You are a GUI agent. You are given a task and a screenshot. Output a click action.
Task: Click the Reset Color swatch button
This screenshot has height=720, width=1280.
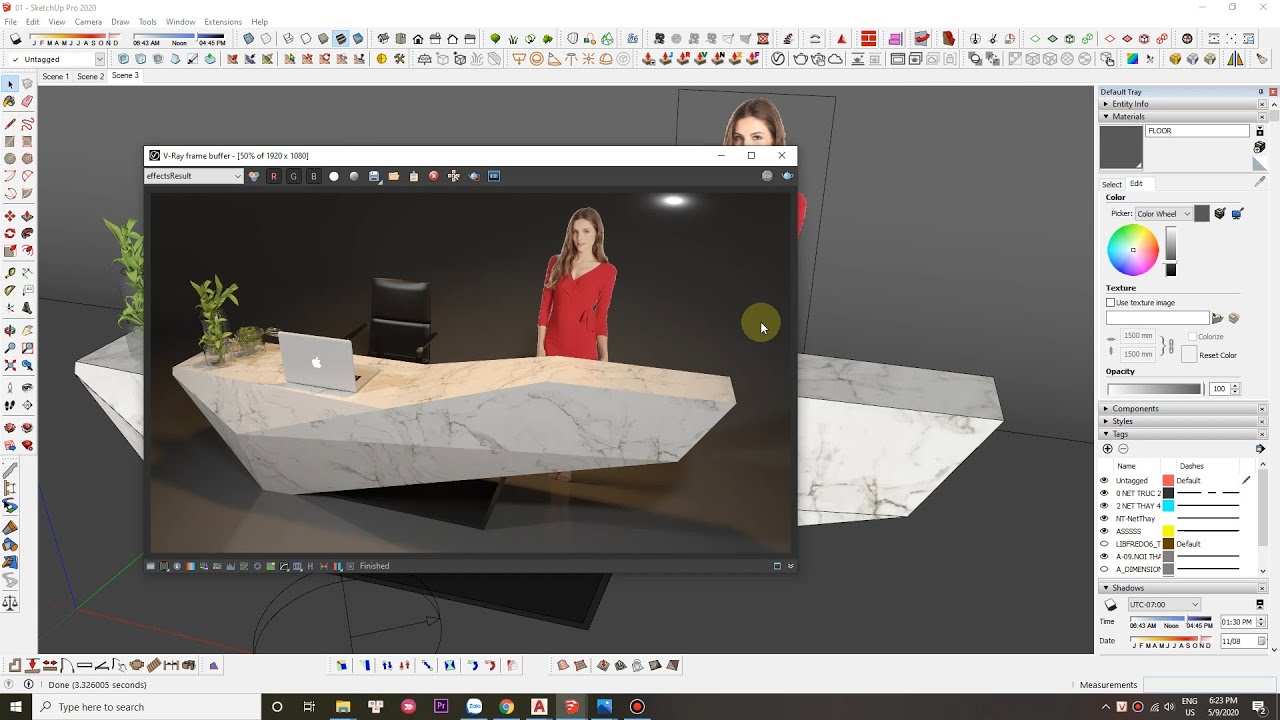point(1188,355)
